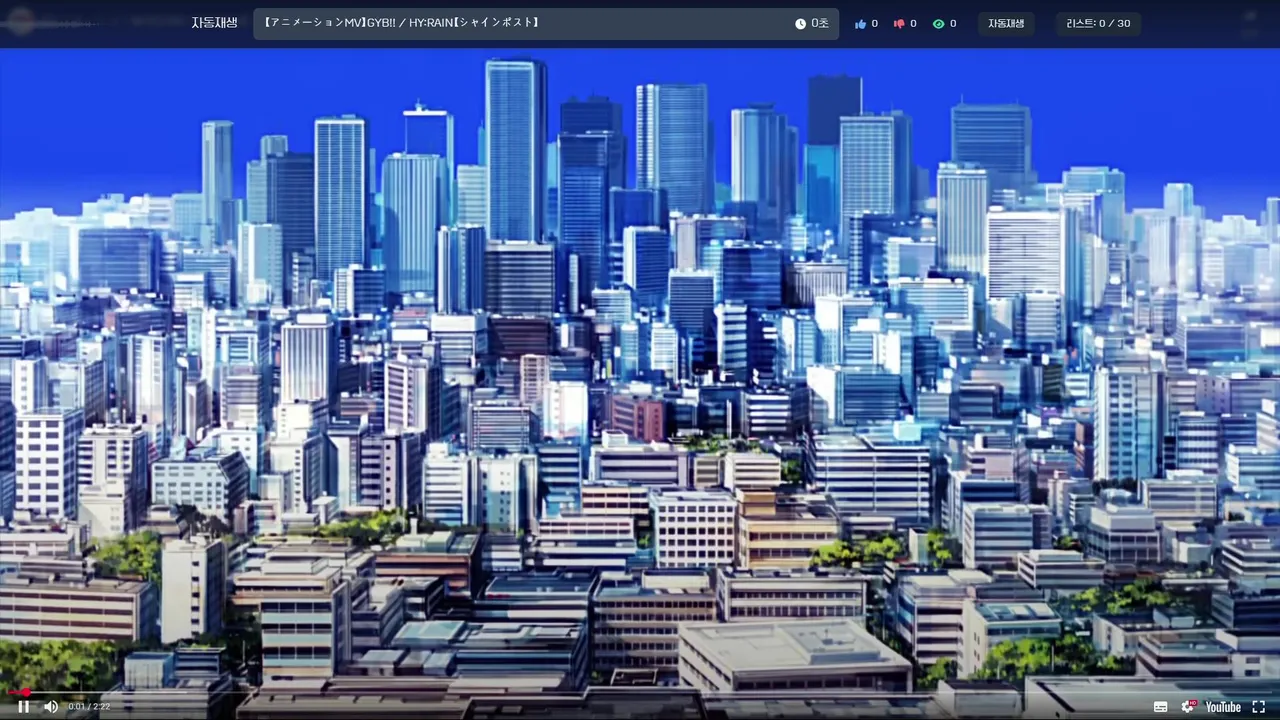This screenshot has height=720, width=1280.
Task: Mute the video volume
Action: pyautogui.click(x=51, y=707)
